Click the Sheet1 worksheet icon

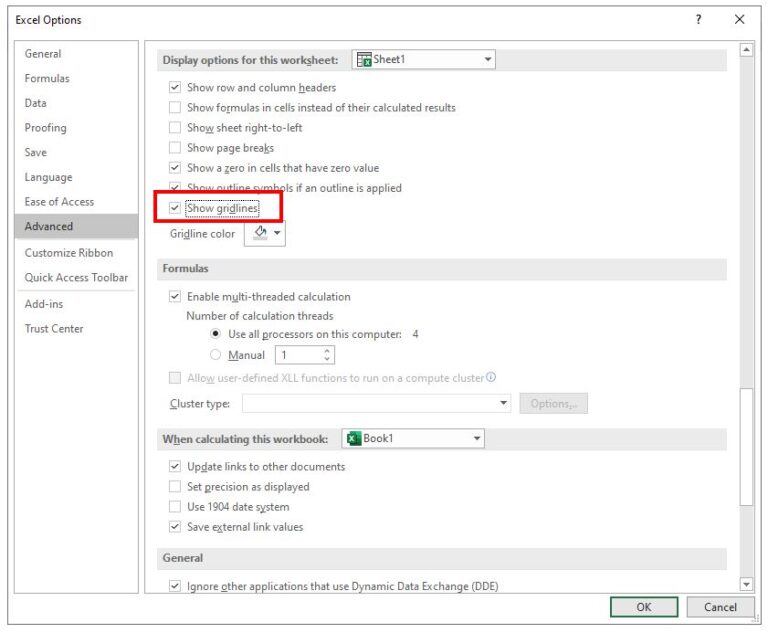click(x=364, y=59)
